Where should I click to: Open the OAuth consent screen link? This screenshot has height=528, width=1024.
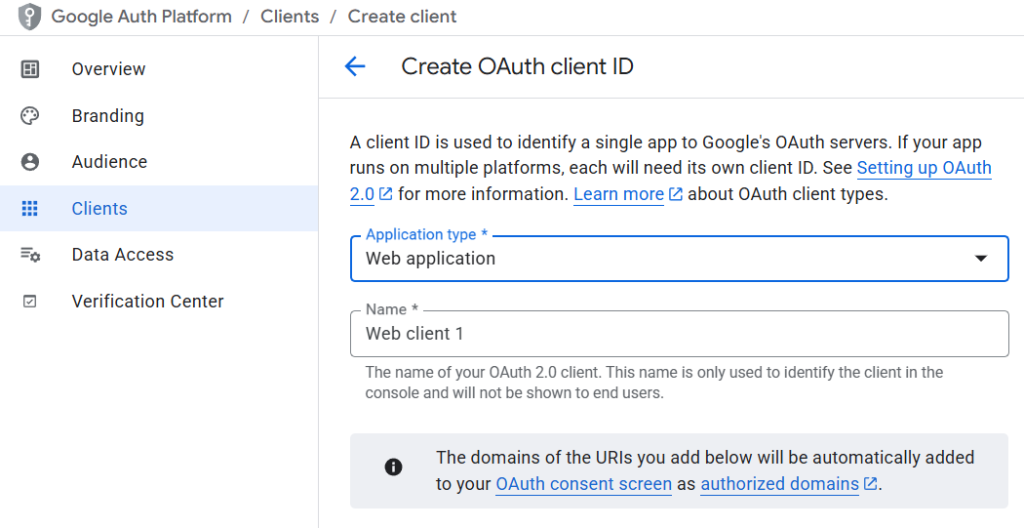[x=583, y=484]
